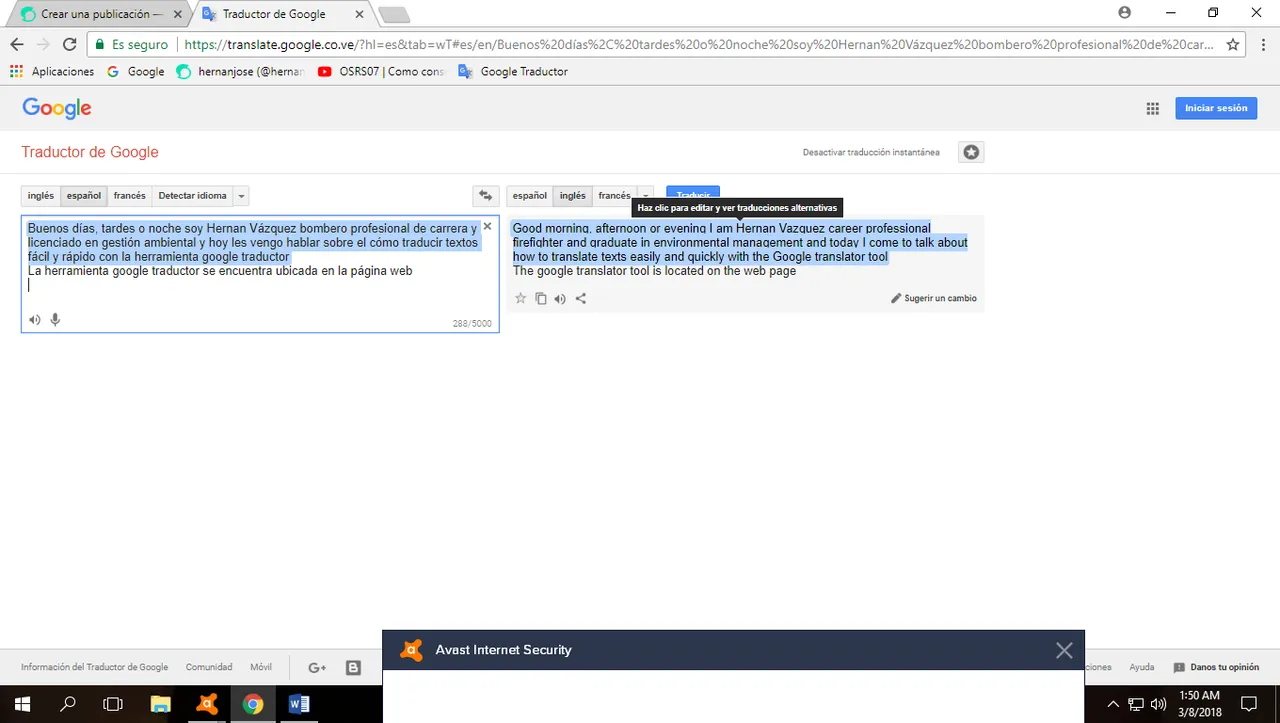Open Google Traductor bookmark
This screenshot has width=1280, height=723.
(513, 72)
